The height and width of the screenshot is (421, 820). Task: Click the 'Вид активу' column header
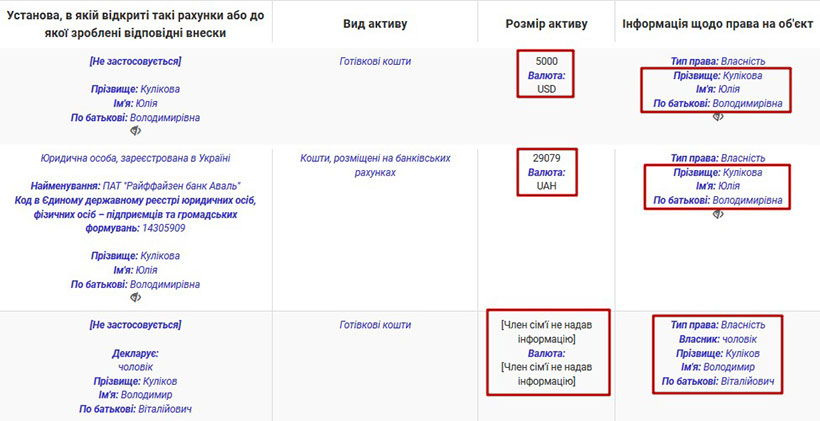tap(375, 23)
